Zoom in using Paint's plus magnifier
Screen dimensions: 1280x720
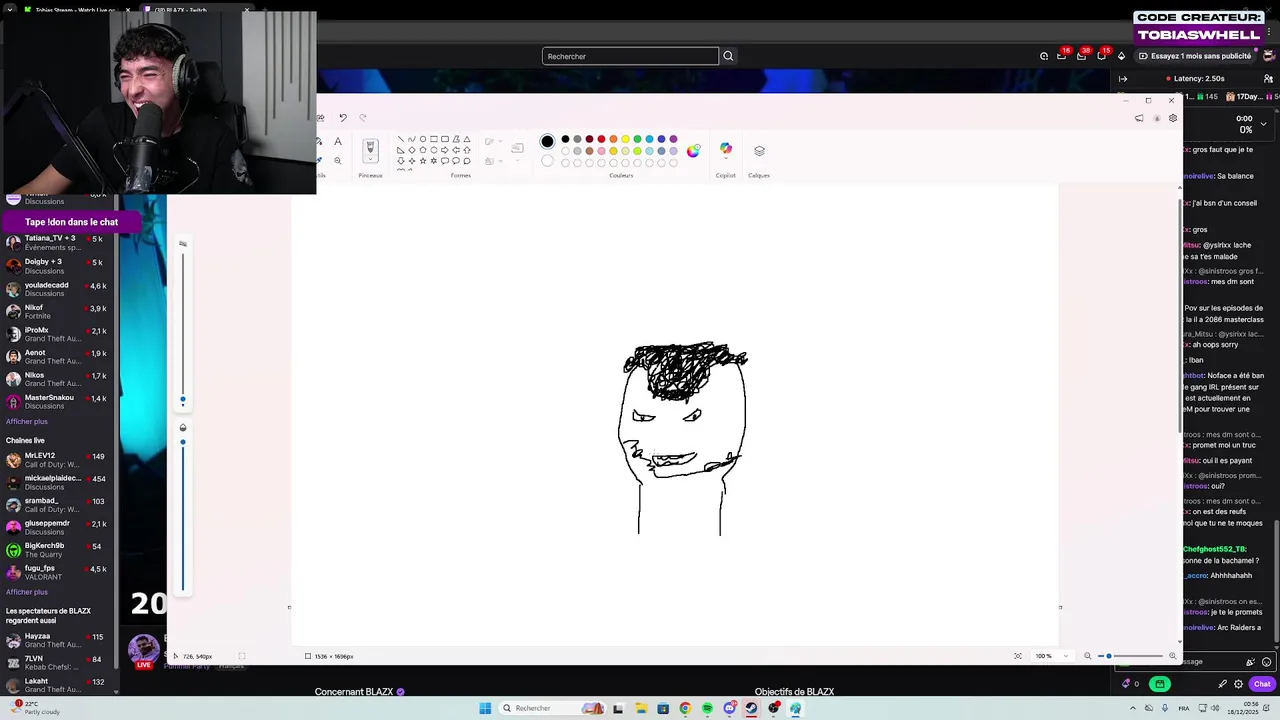(x=1171, y=656)
